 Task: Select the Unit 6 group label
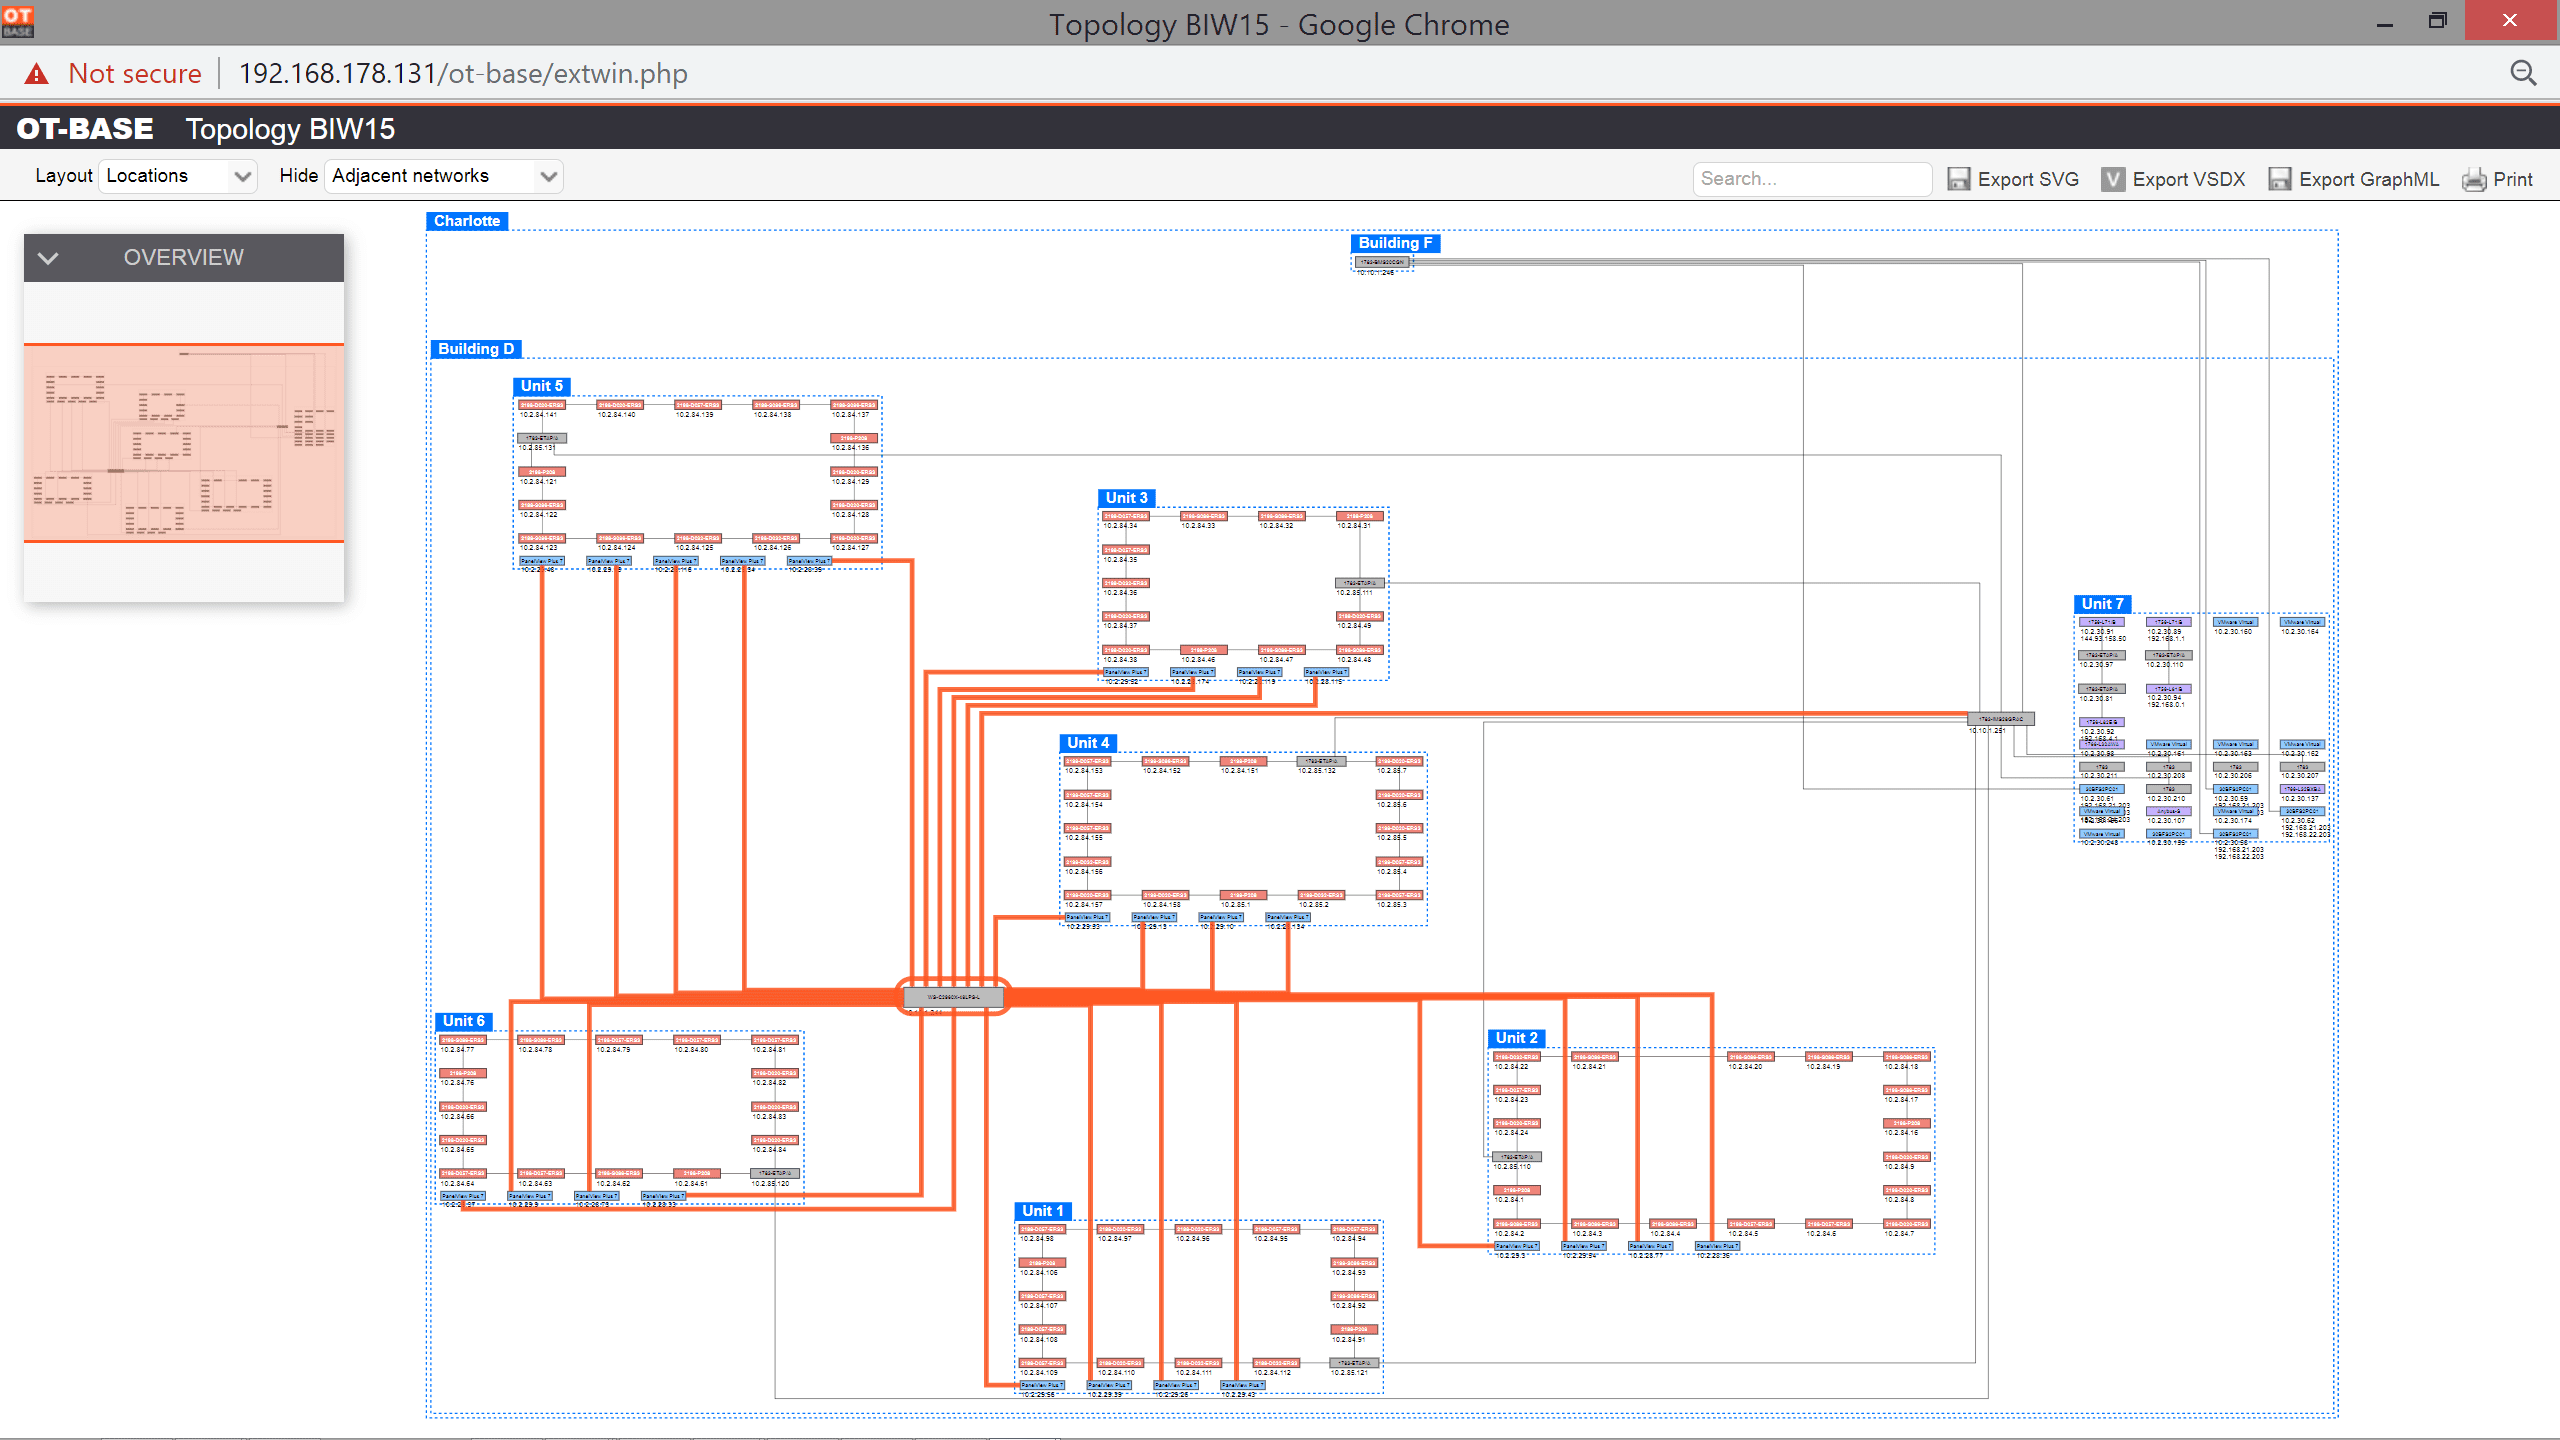pos(464,1021)
